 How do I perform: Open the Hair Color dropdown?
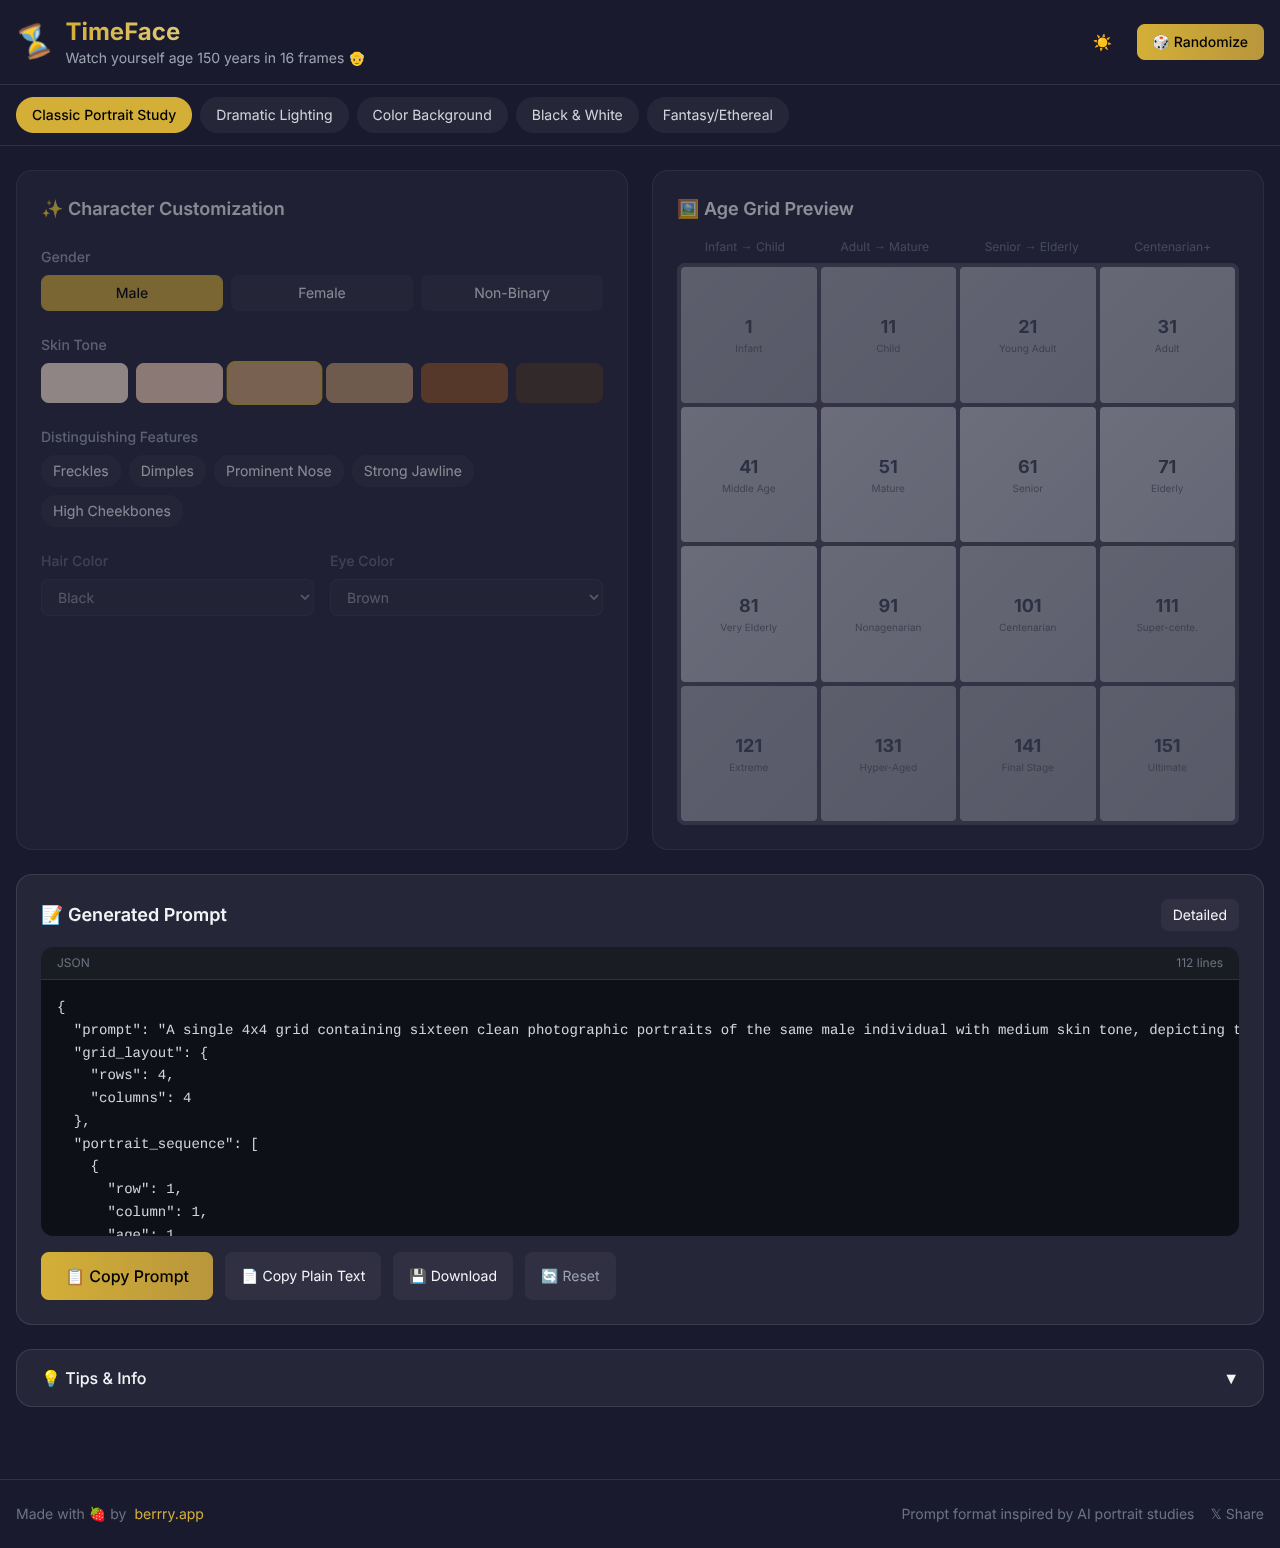(178, 598)
